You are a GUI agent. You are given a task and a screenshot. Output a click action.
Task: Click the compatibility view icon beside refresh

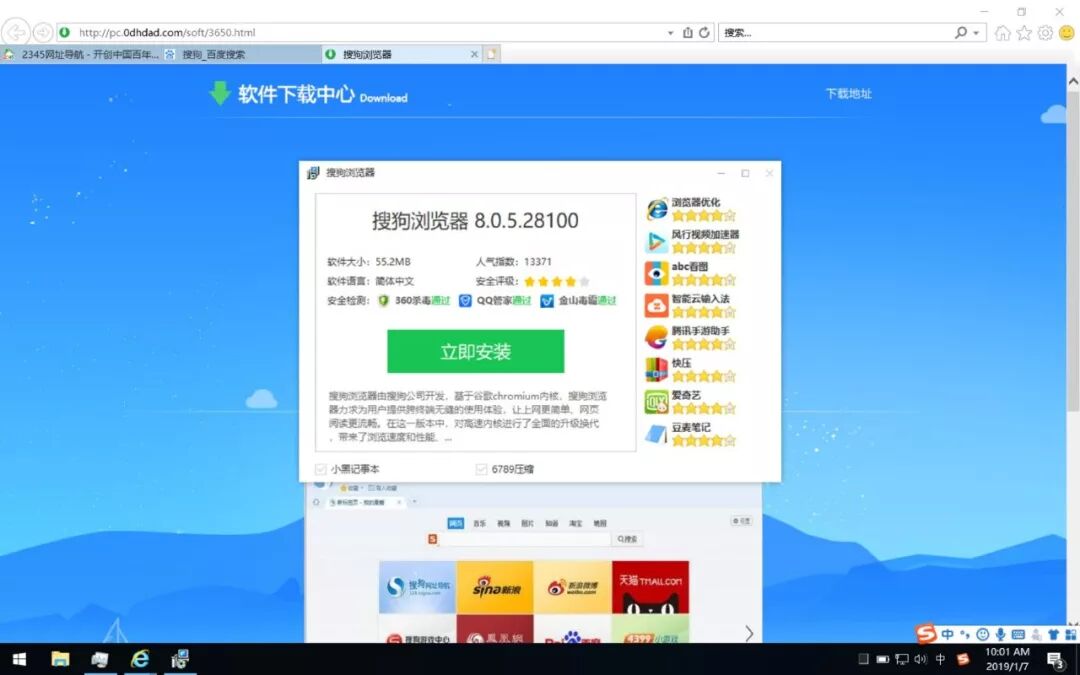[687, 32]
